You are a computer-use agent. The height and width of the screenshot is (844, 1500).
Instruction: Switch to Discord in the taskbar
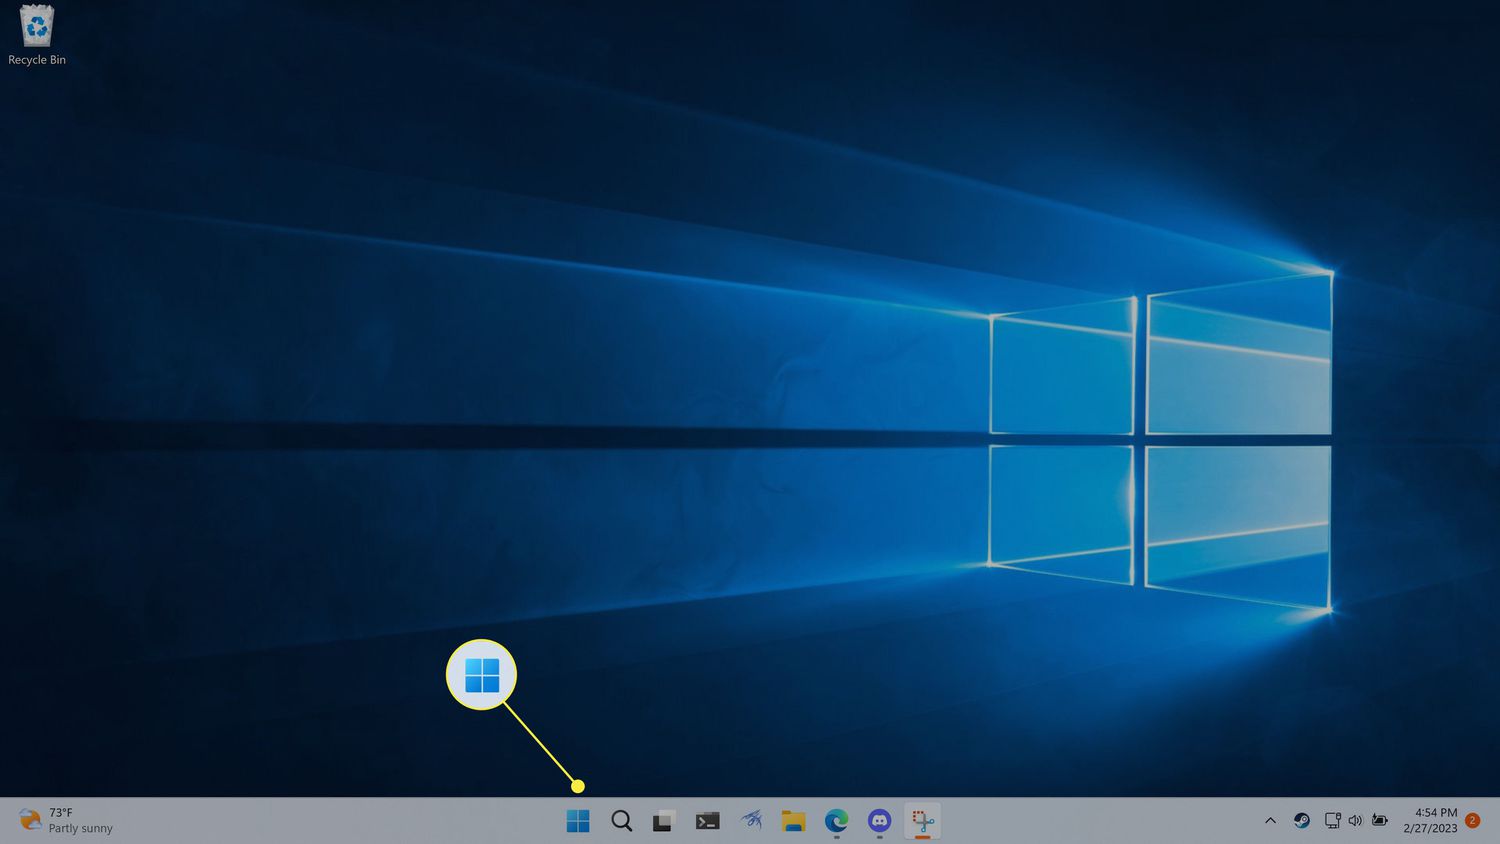(879, 821)
